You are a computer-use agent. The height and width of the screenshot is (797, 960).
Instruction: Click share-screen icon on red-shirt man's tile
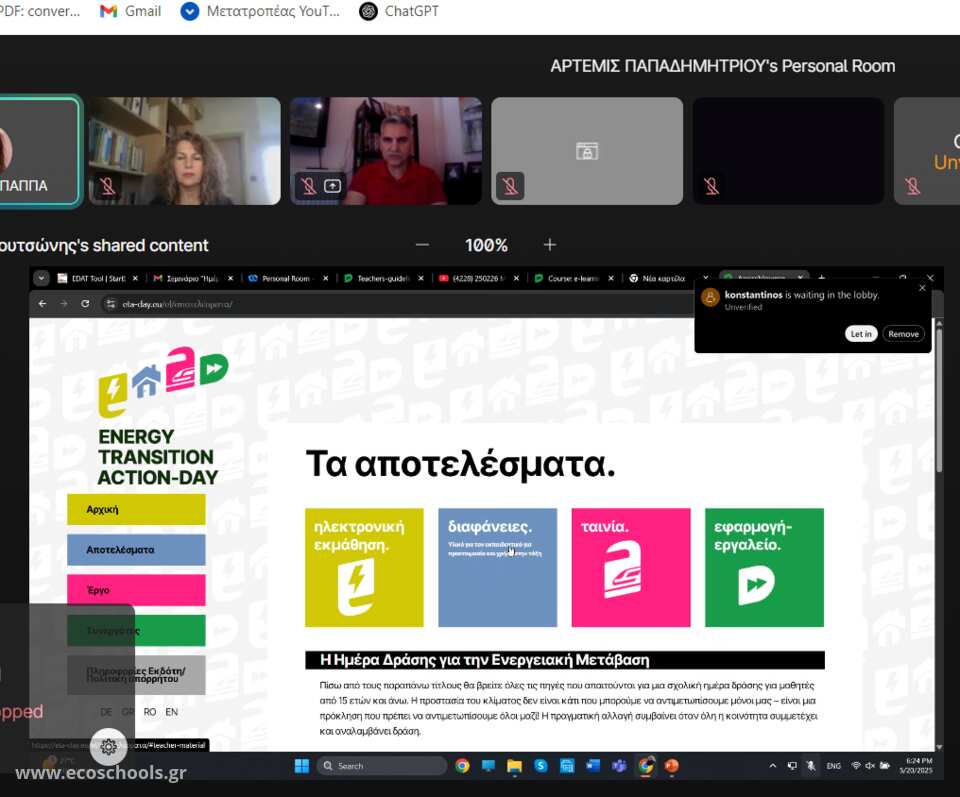[332, 185]
